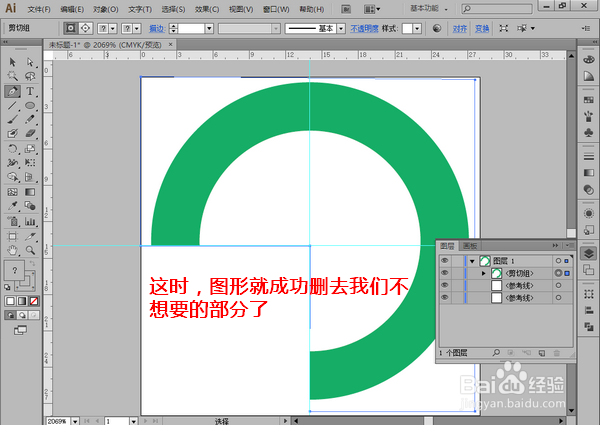
Task: Collapse 图层 1 with its triangle
Action: [472, 261]
